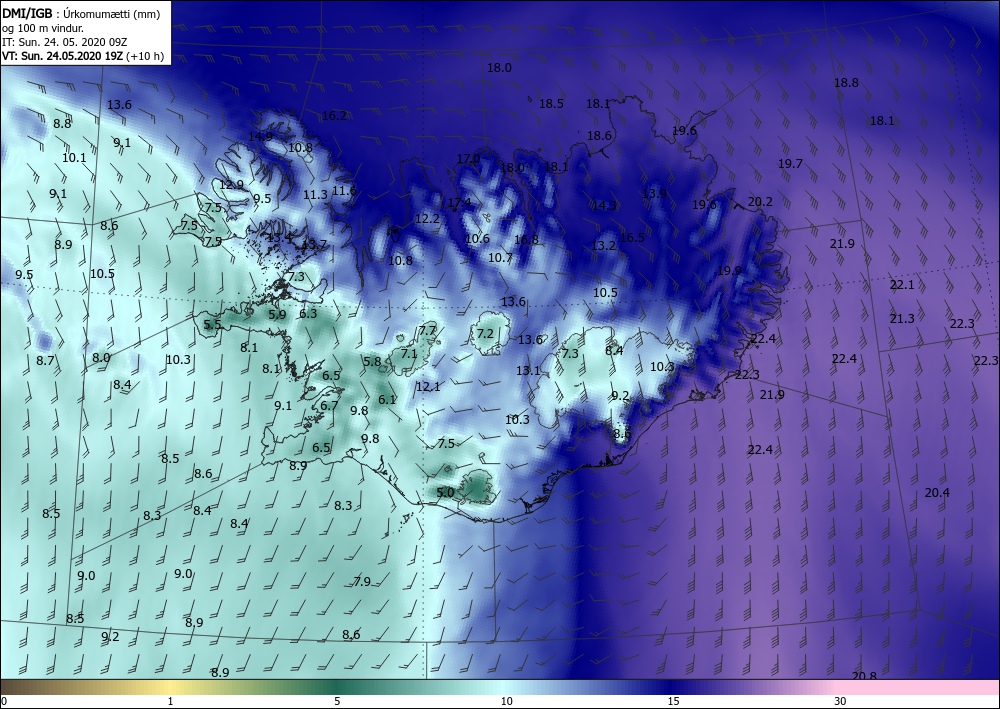Click the 5.5 value on the map

click(x=212, y=325)
